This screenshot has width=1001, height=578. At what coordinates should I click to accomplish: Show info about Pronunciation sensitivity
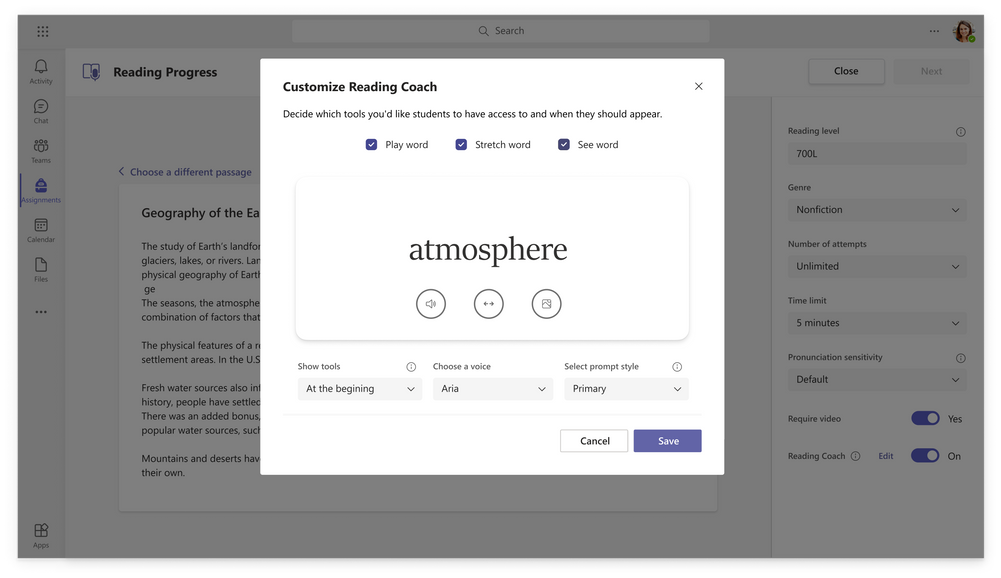pos(961,358)
